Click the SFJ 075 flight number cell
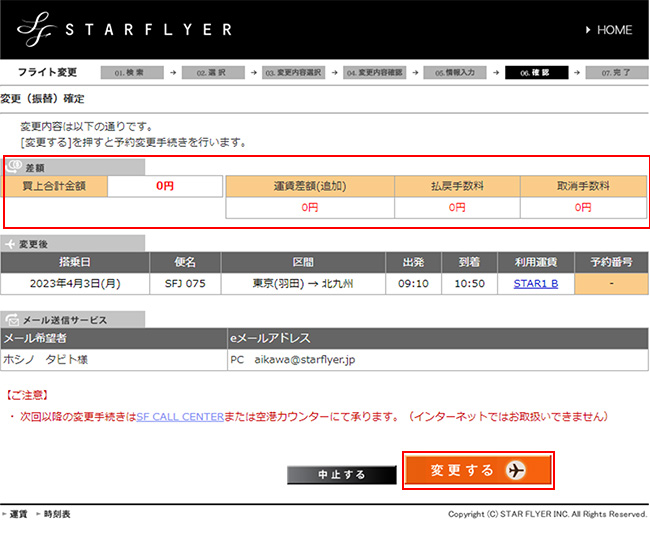The width and height of the screenshot is (650, 536). [185, 283]
